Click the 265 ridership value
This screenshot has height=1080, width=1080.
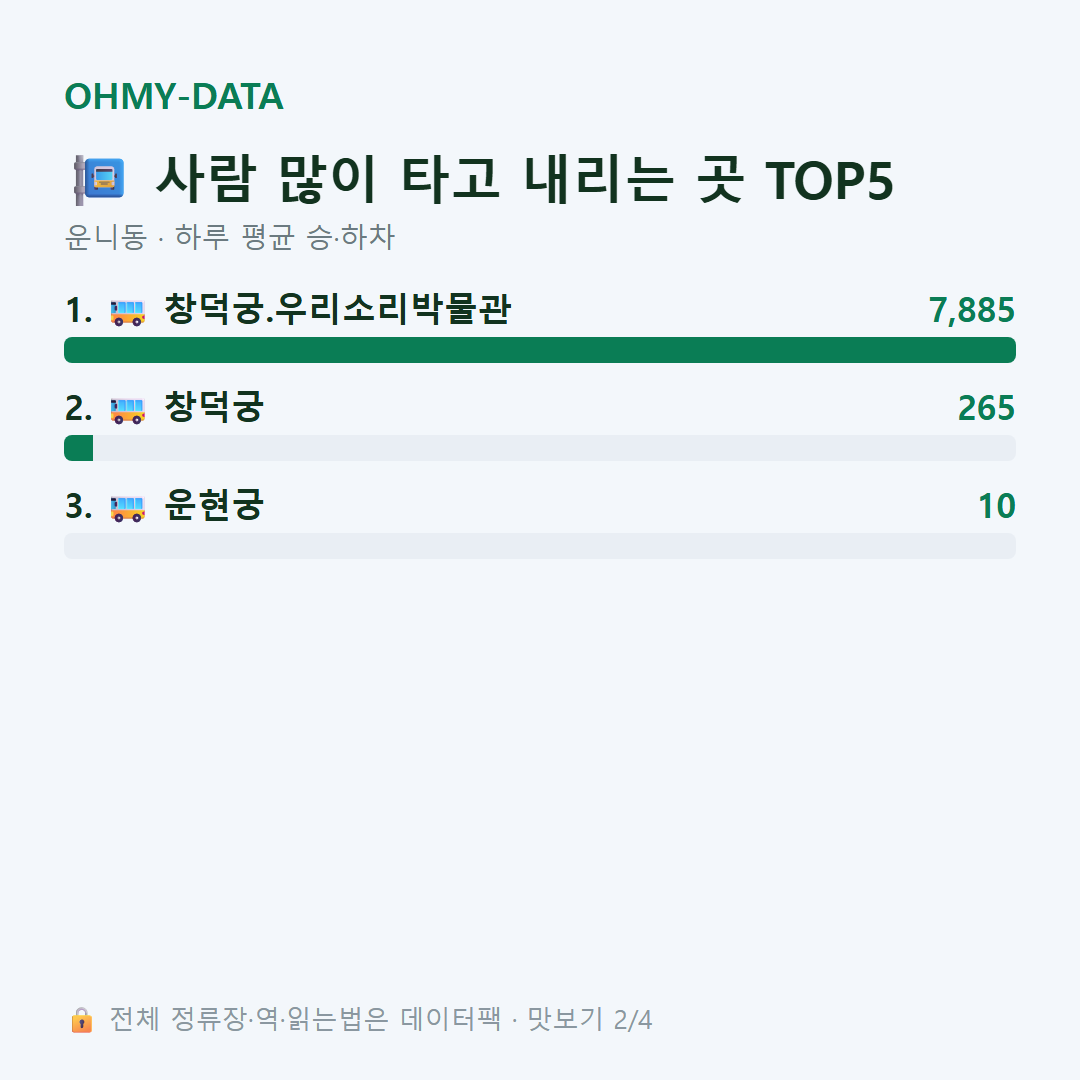click(x=986, y=408)
